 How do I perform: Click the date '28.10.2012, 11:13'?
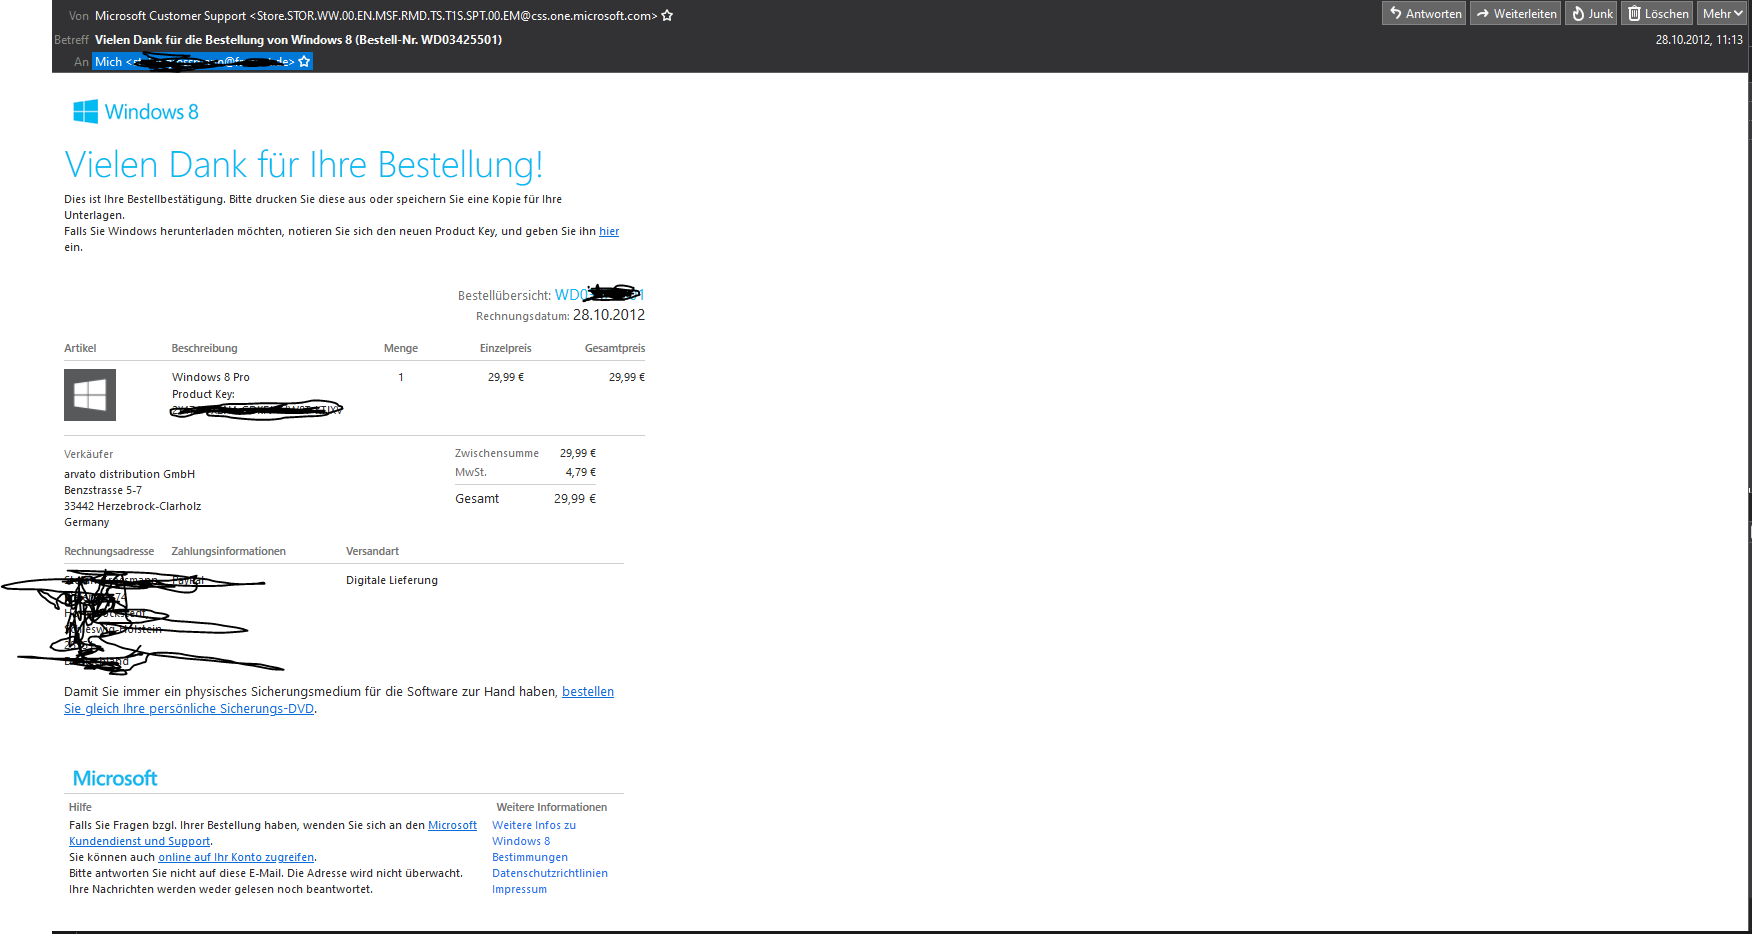coord(1699,40)
